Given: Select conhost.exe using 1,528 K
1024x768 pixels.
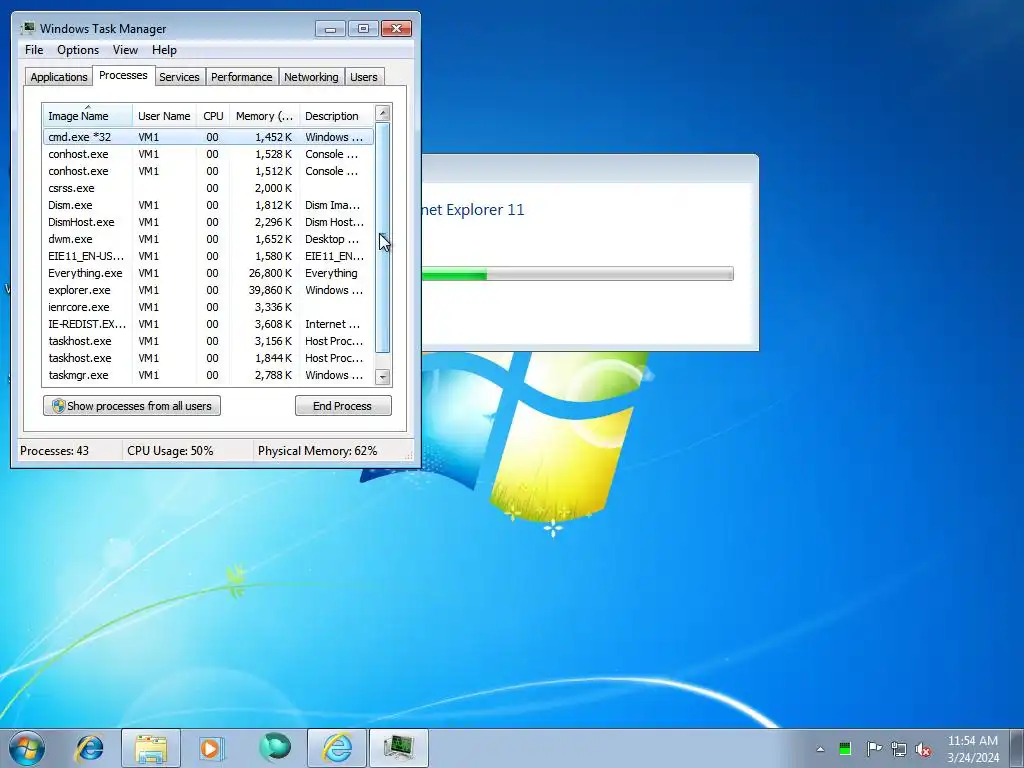Looking at the screenshot, I should tap(208, 154).
